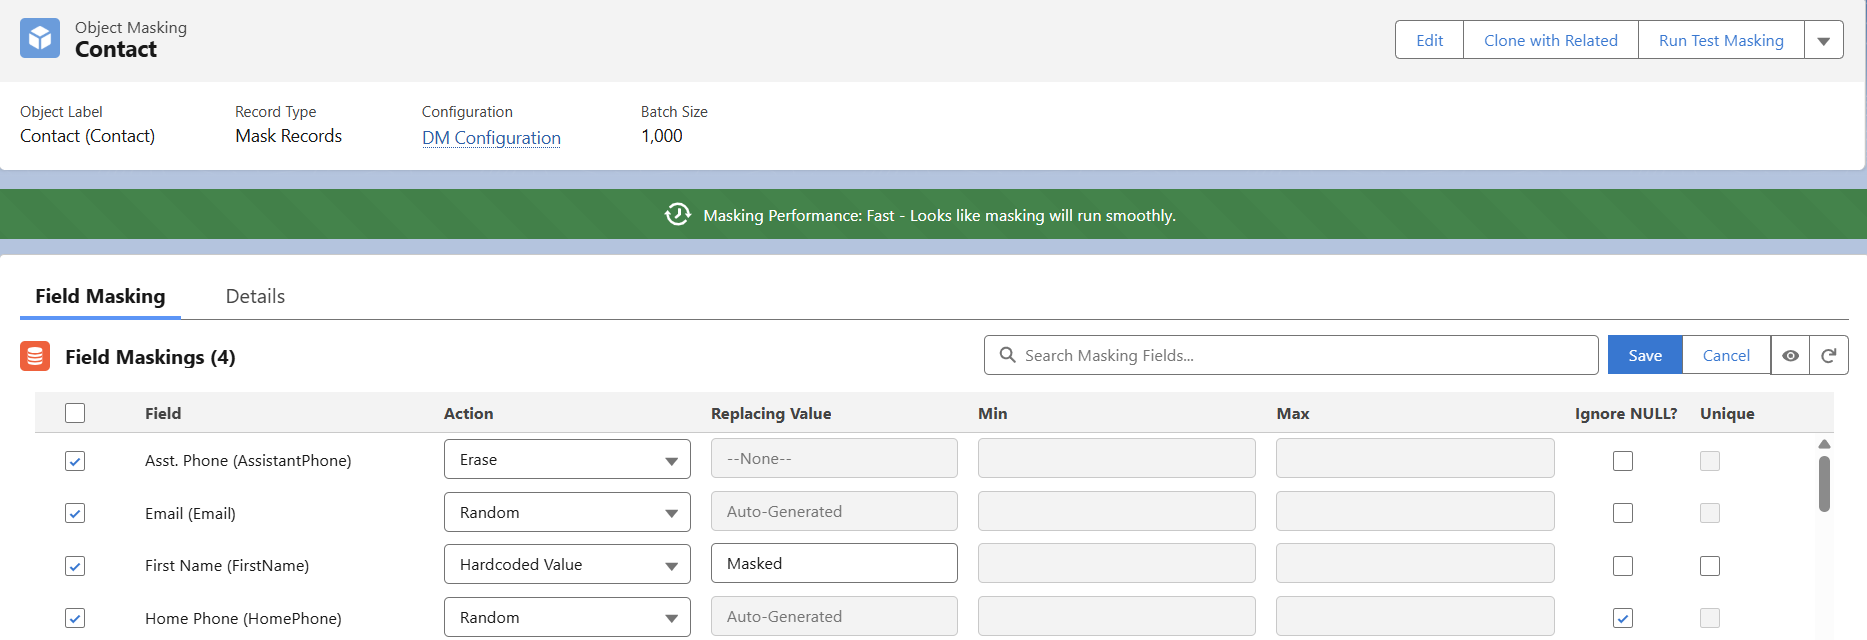Click the Object Masking cube icon
Screen dimensions: 1867x640
click(40, 38)
